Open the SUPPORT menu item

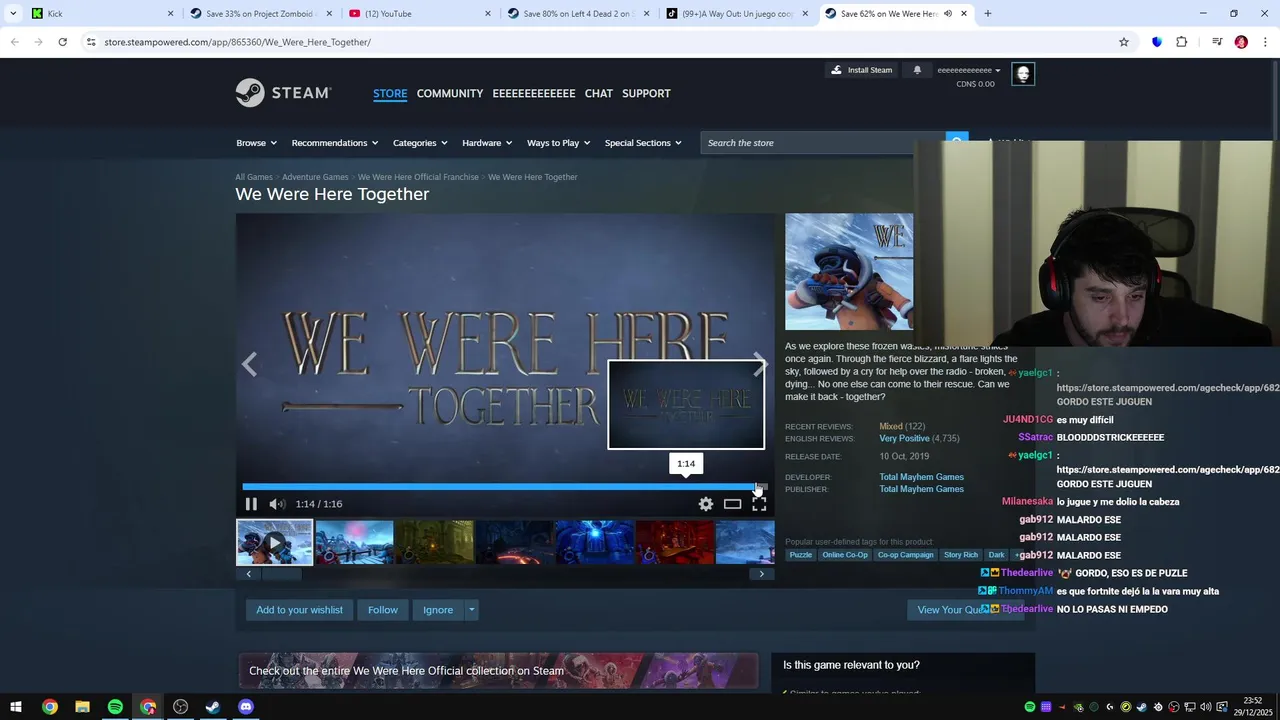646,93
